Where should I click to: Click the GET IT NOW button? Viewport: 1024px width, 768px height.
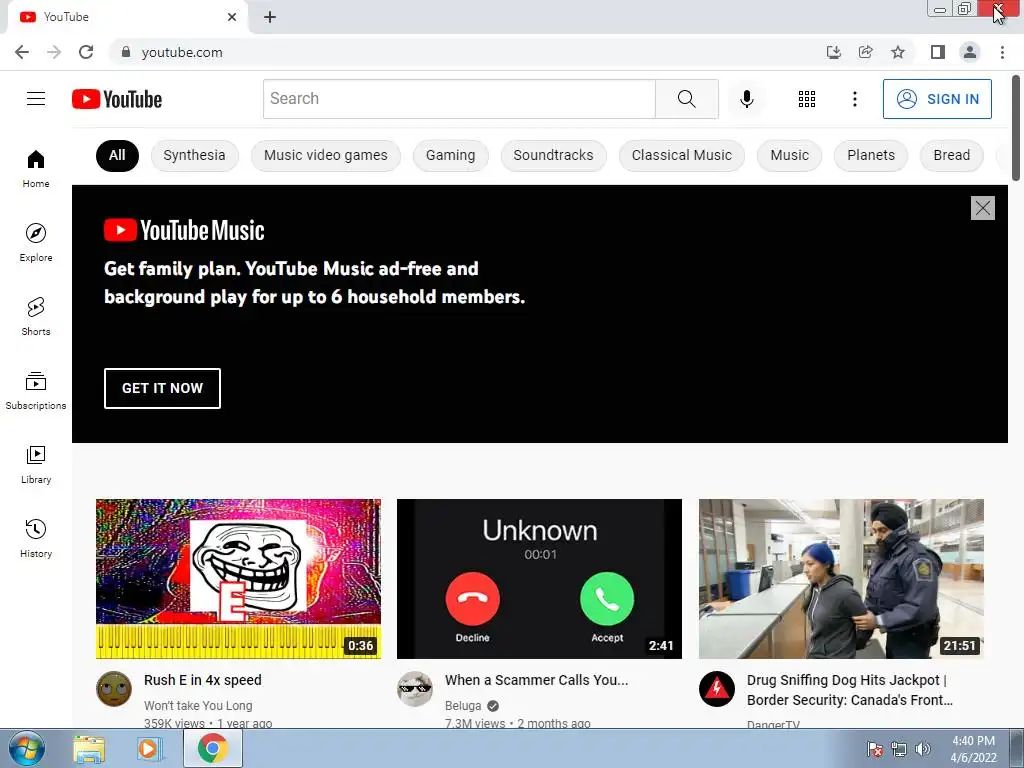click(162, 388)
